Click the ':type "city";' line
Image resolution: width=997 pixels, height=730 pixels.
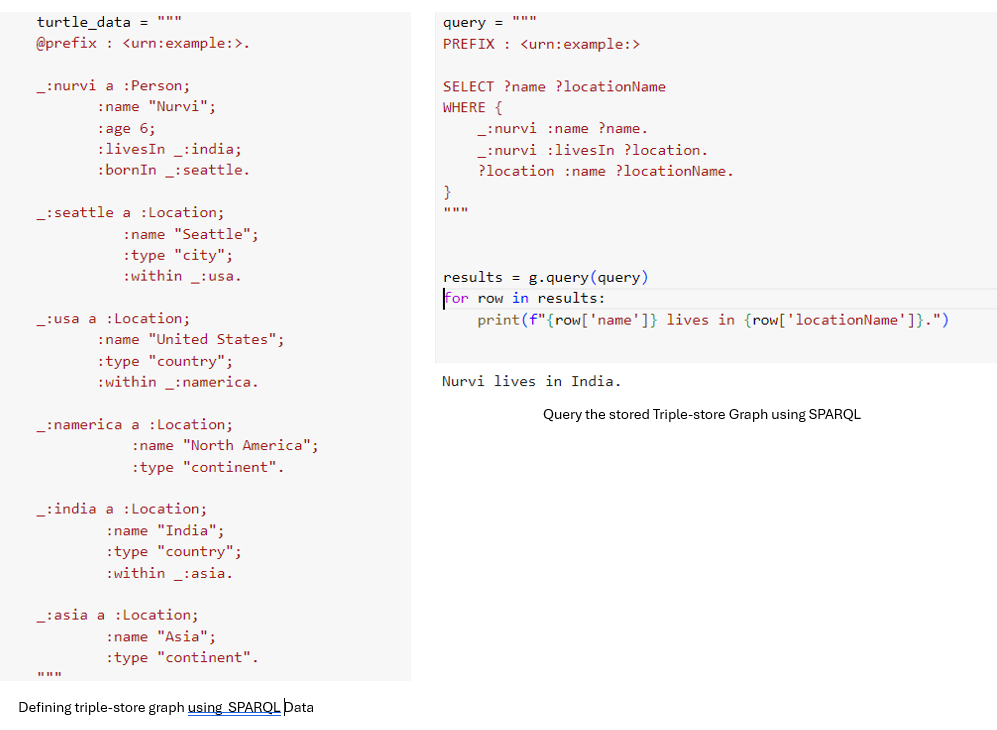[x=178, y=256]
